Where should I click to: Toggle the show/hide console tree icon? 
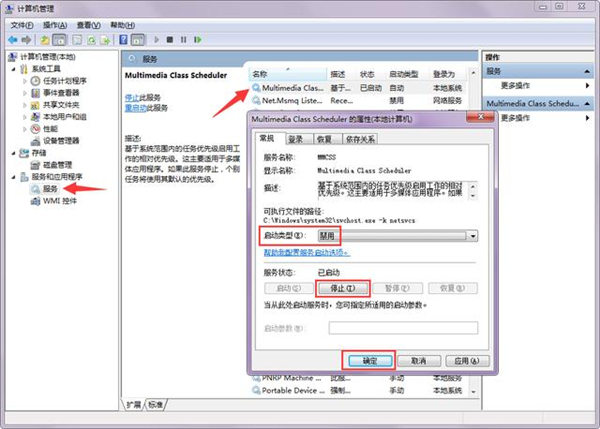pyautogui.click(x=59, y=40)
